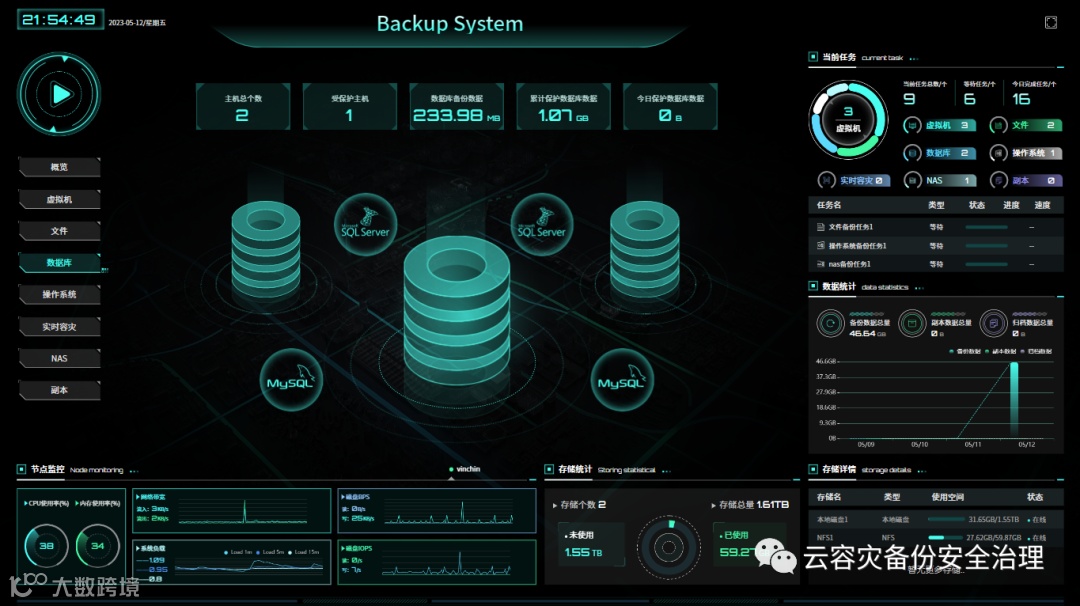Open the 文件 sidebar menu item
1080x606 pixels.
[x=59, y=231]
